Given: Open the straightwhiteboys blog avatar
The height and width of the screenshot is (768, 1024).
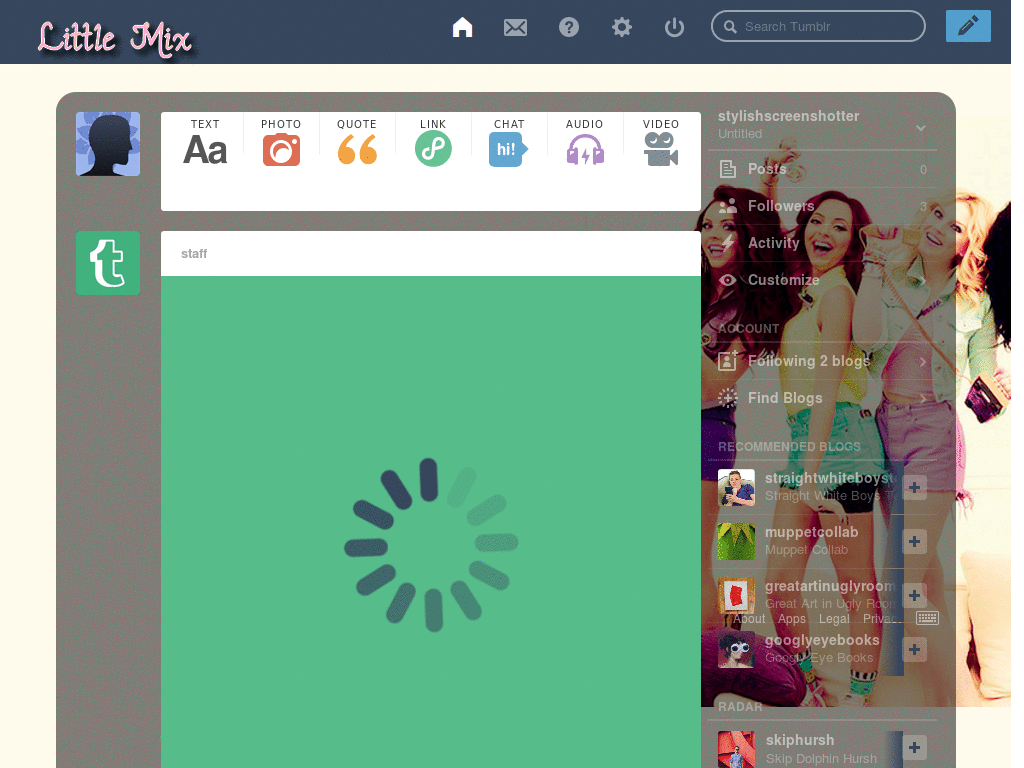Looking at the screenshot, I should tap(736, 488).
